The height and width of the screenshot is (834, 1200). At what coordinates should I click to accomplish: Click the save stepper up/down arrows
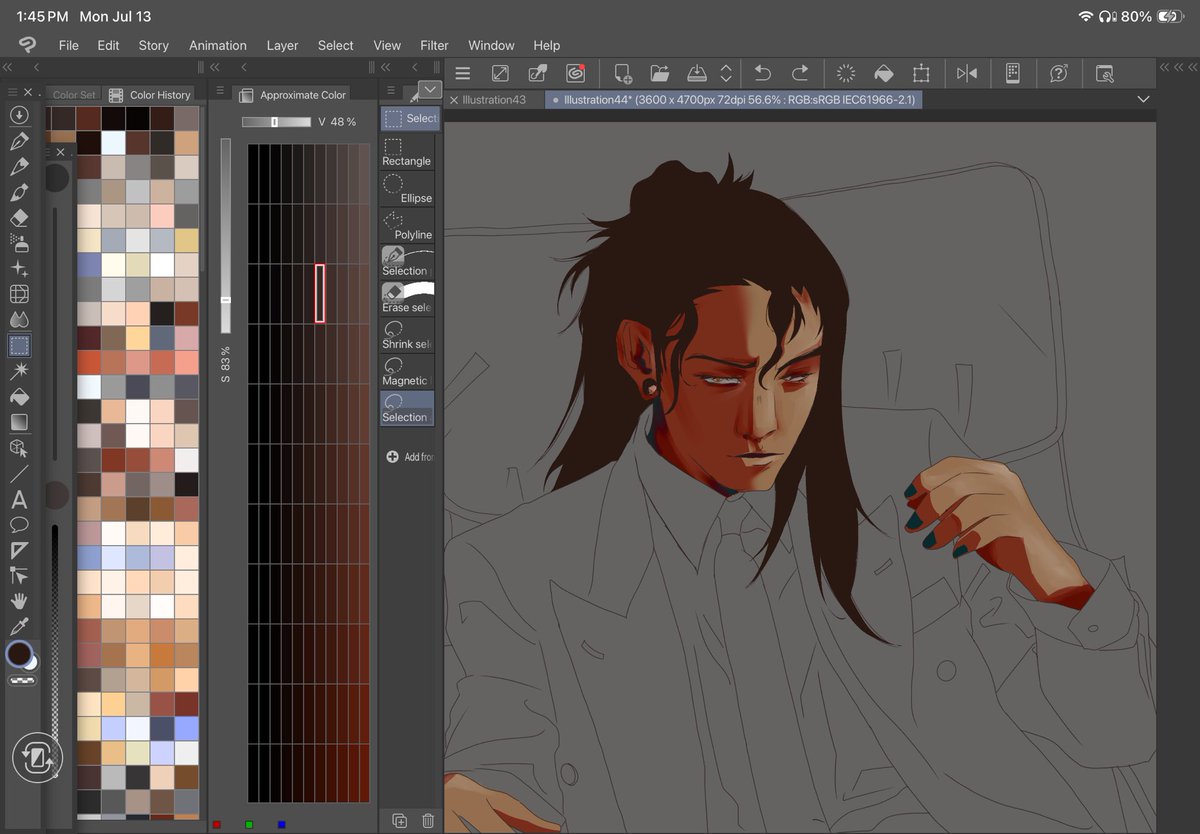pos(726,73)
